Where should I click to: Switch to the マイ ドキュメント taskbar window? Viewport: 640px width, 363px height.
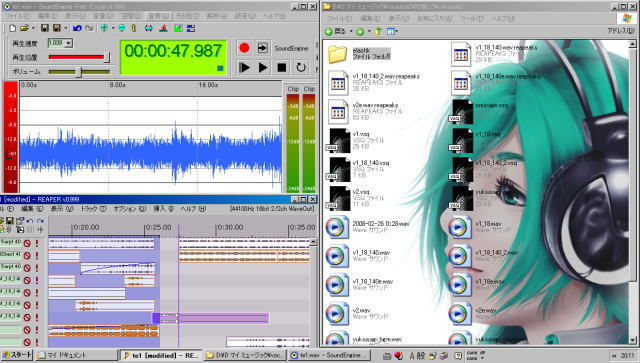click(x=76, y=355)
